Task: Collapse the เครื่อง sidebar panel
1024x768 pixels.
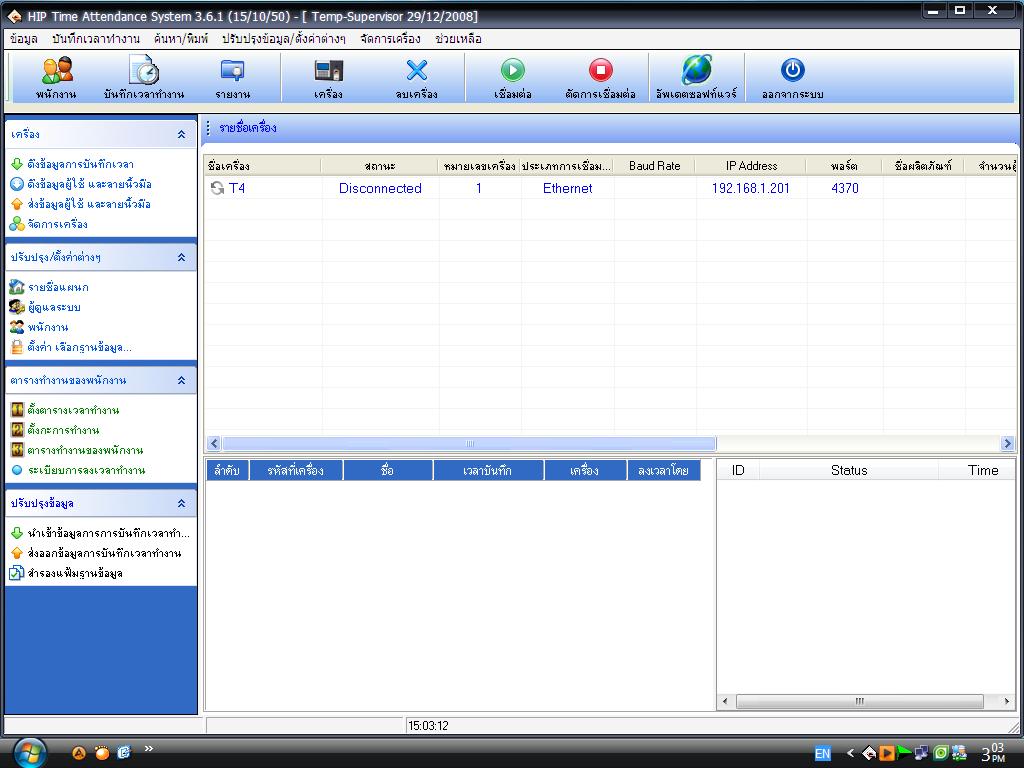Action: click(x=182, y=135)
